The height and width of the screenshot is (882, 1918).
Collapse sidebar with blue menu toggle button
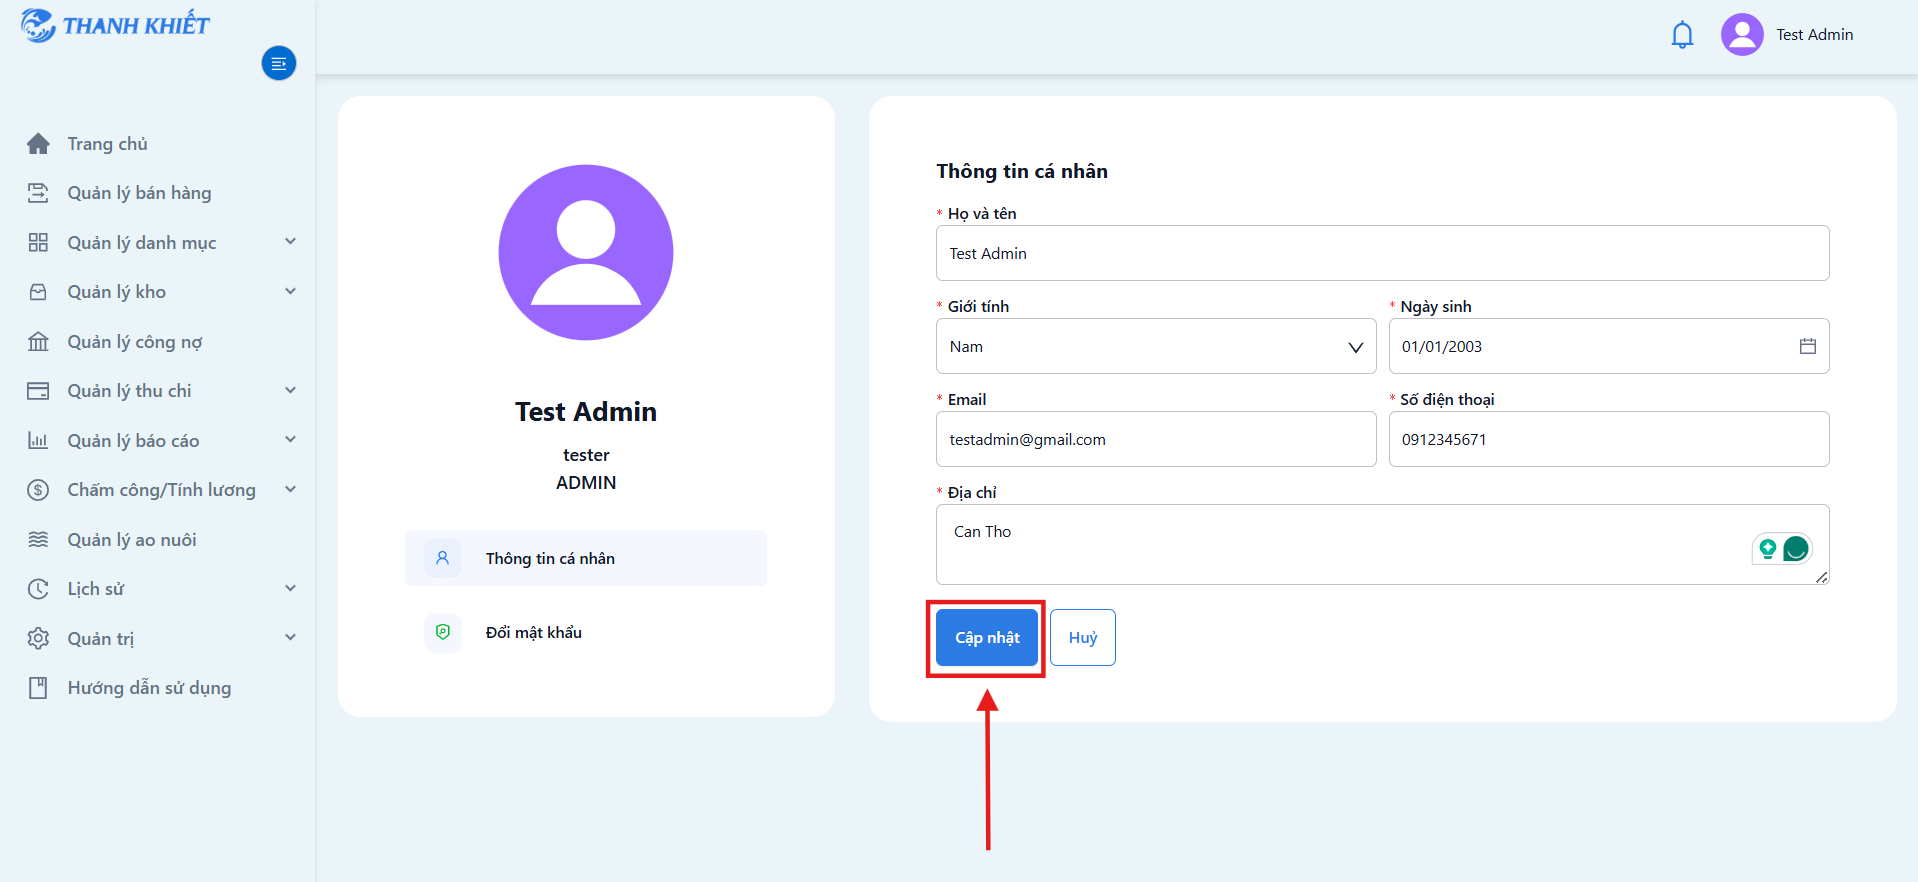point(279,63)
